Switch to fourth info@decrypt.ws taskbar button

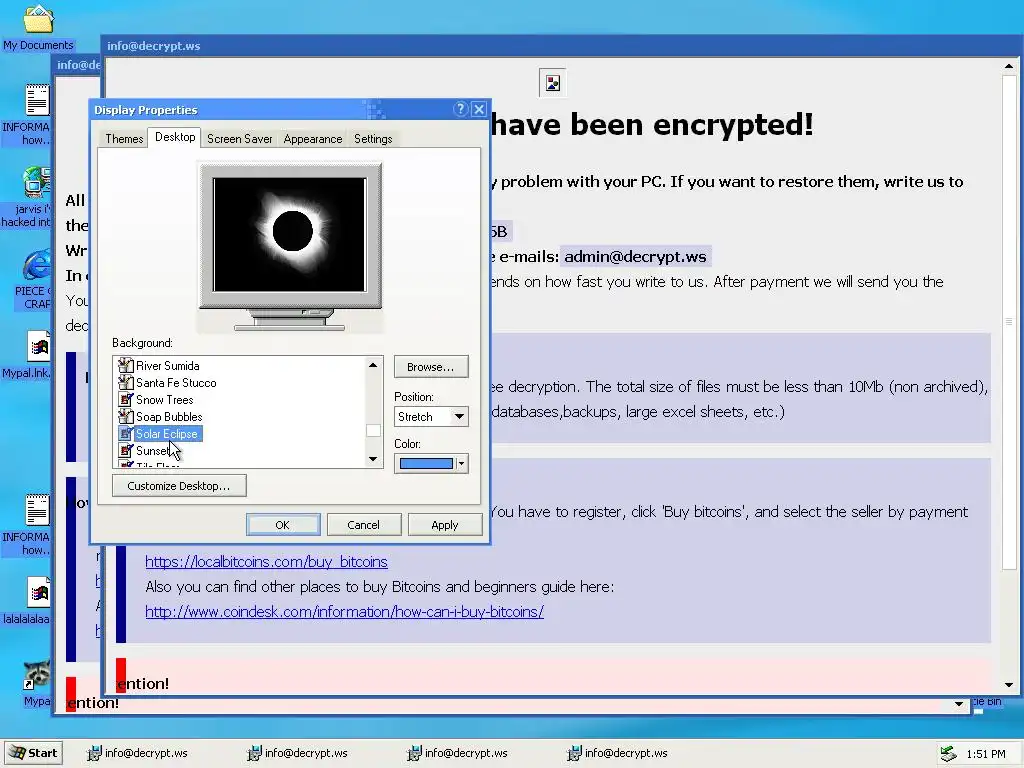(x=618, y=753)
